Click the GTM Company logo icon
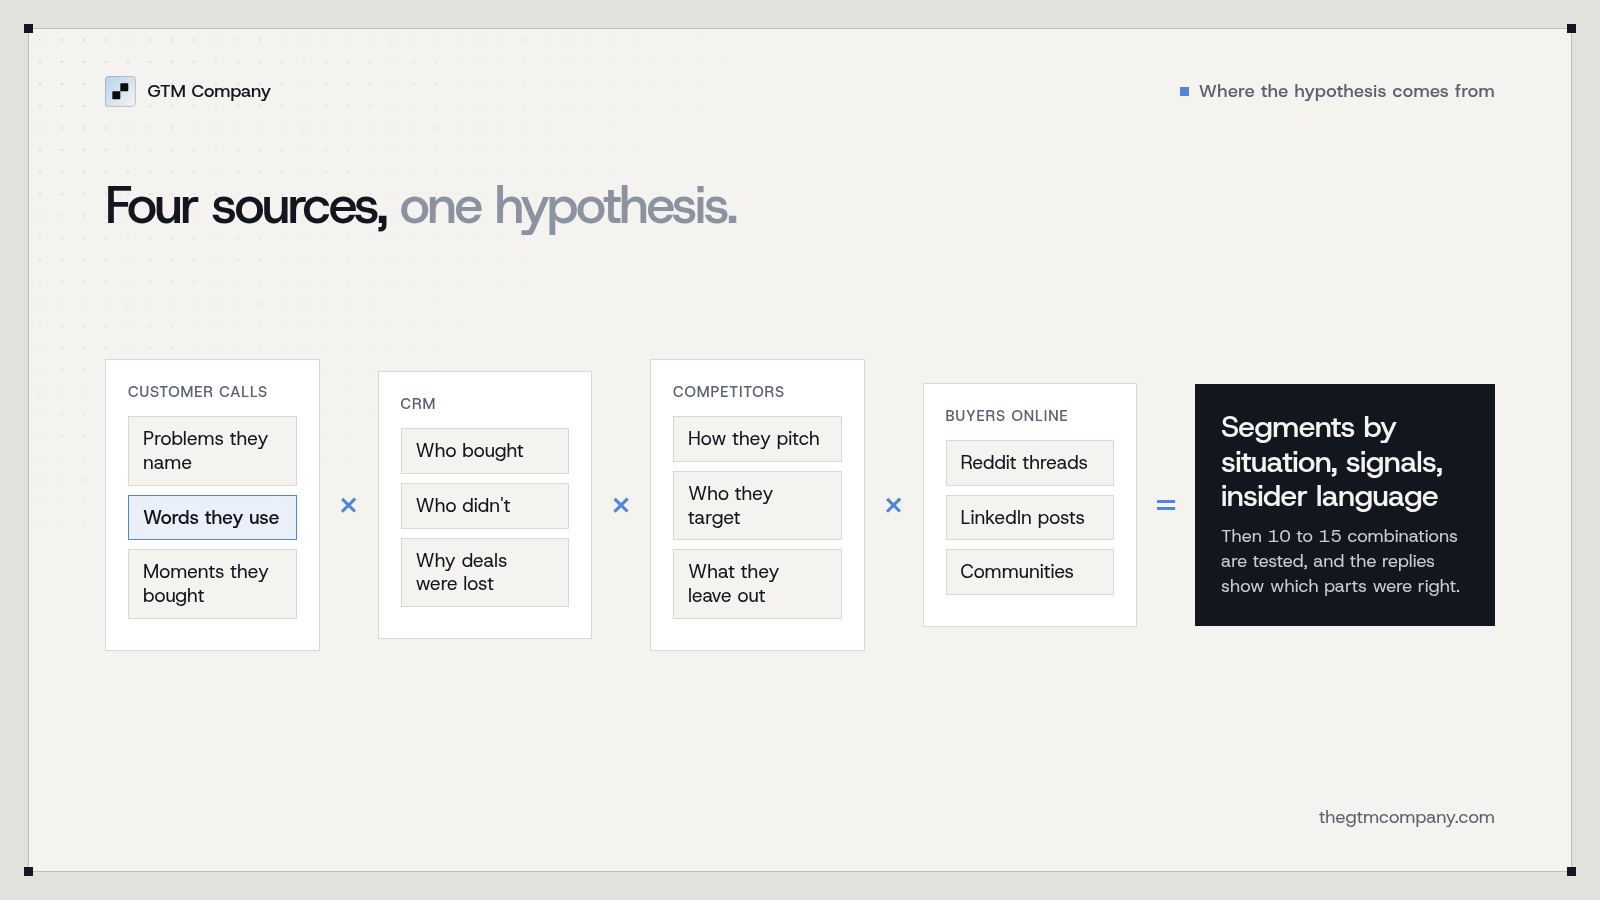Screen dimensions: 1600x900 (120, 91)
